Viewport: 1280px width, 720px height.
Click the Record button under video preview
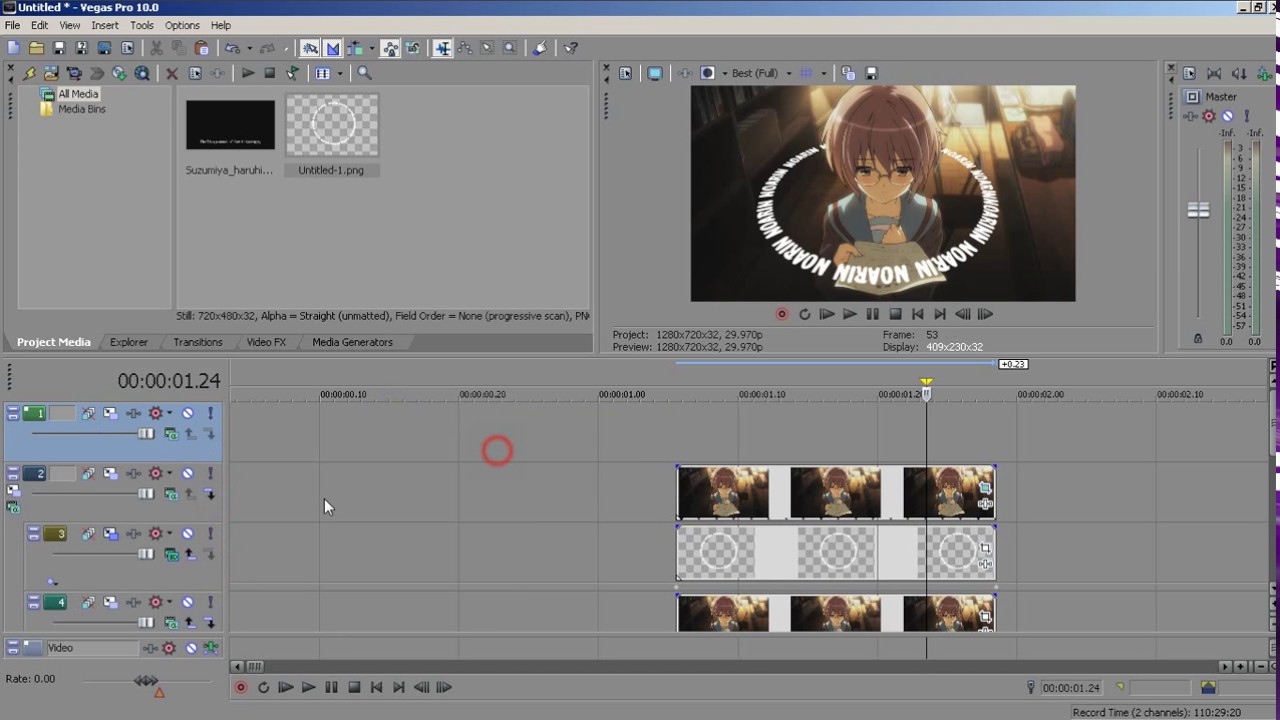click(782, 314)
